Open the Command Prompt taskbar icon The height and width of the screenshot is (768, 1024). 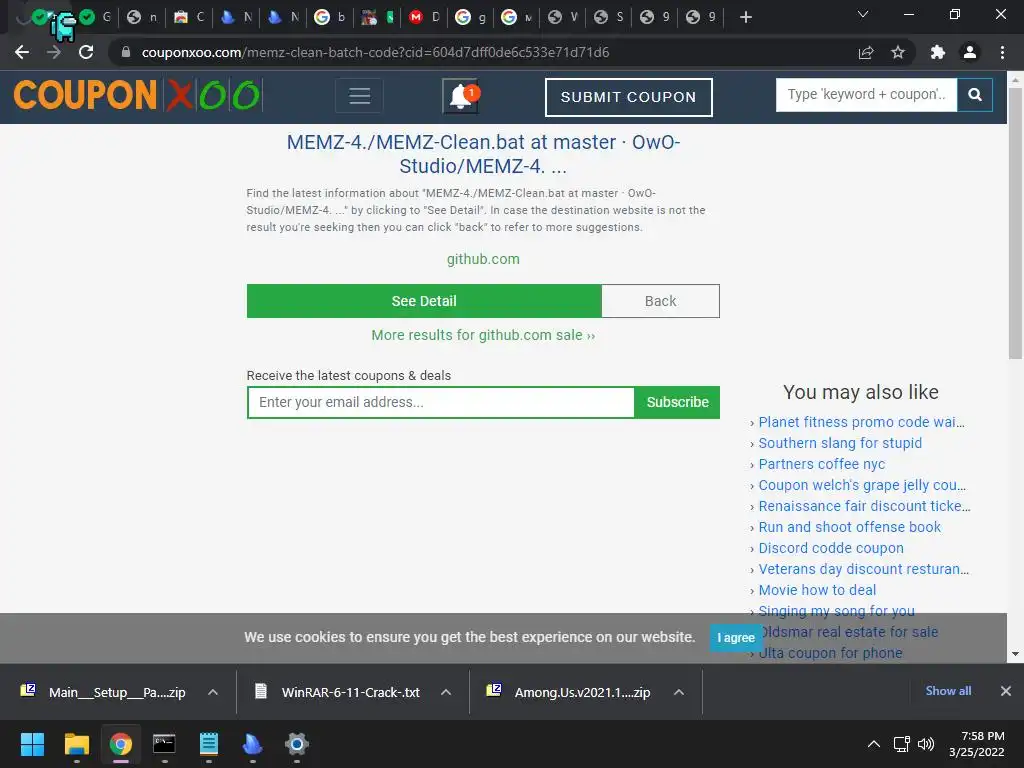(x=164, y=744)
